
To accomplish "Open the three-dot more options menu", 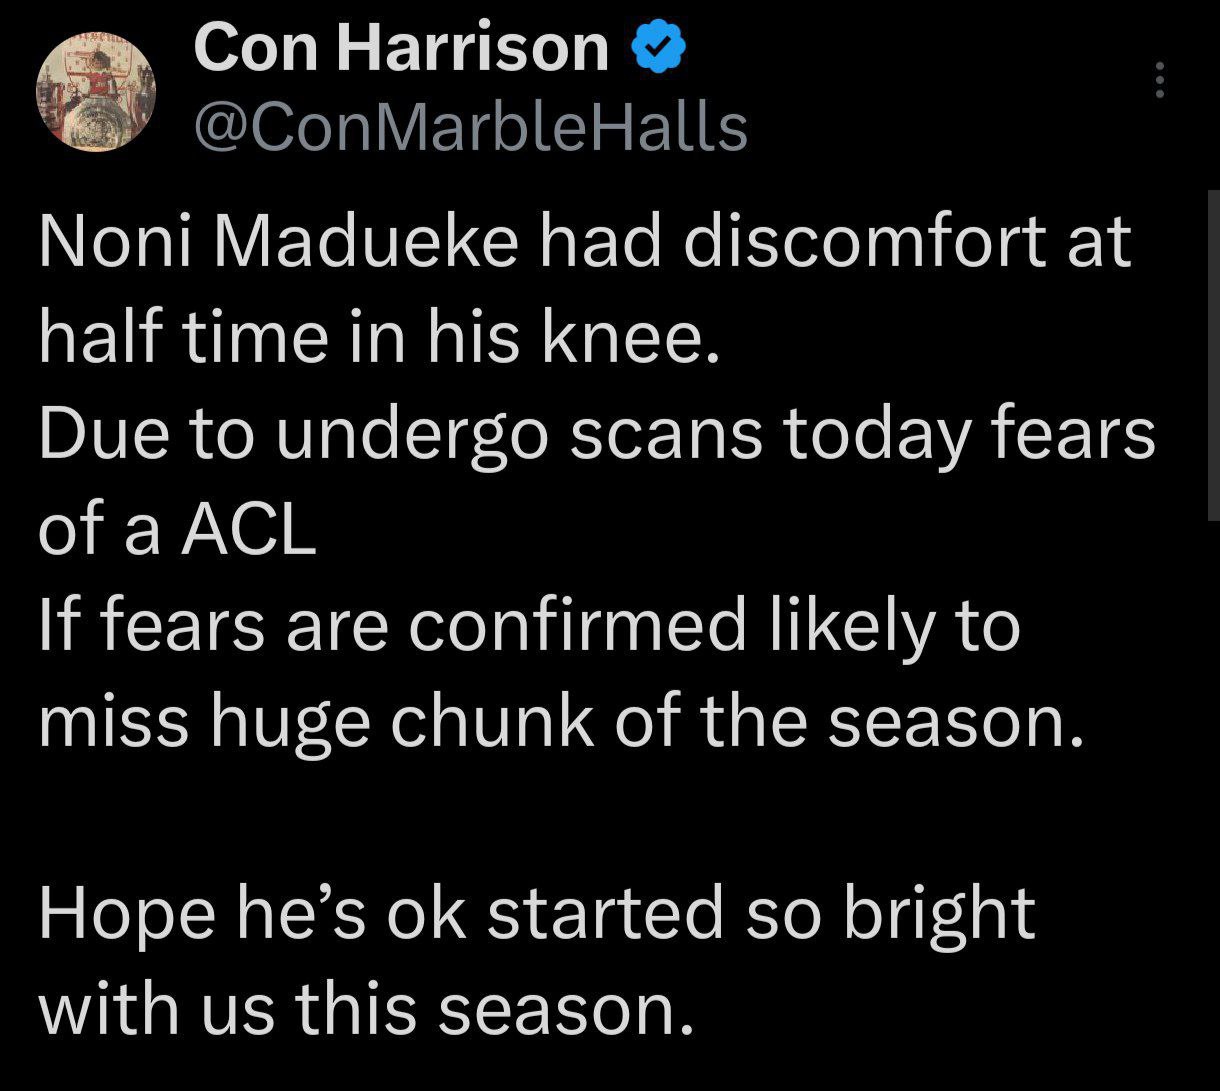I will pos(1159,80).
